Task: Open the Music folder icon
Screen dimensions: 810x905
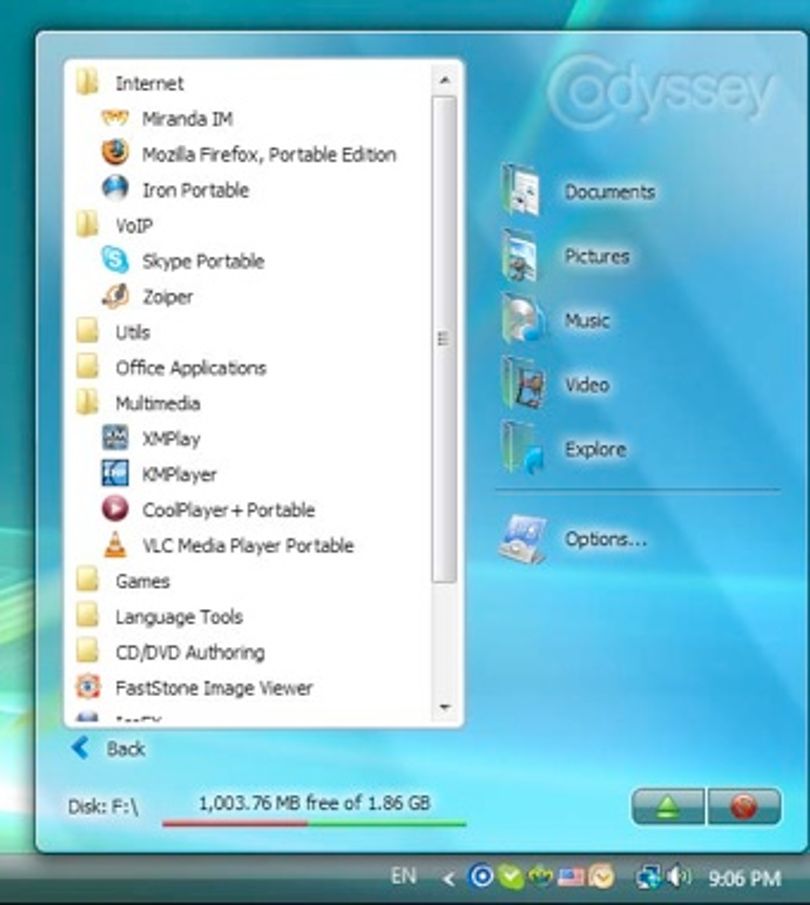Action: point(522,320)
